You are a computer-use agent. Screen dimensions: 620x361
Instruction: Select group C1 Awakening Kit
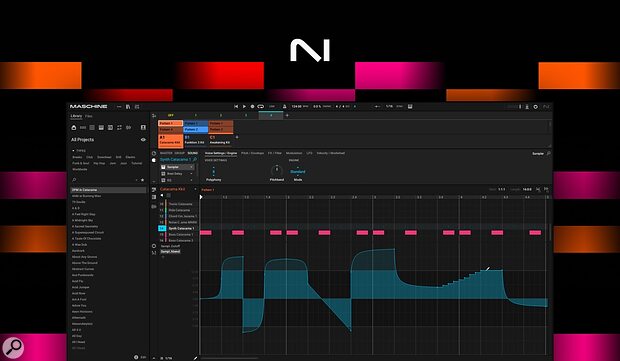221,140
